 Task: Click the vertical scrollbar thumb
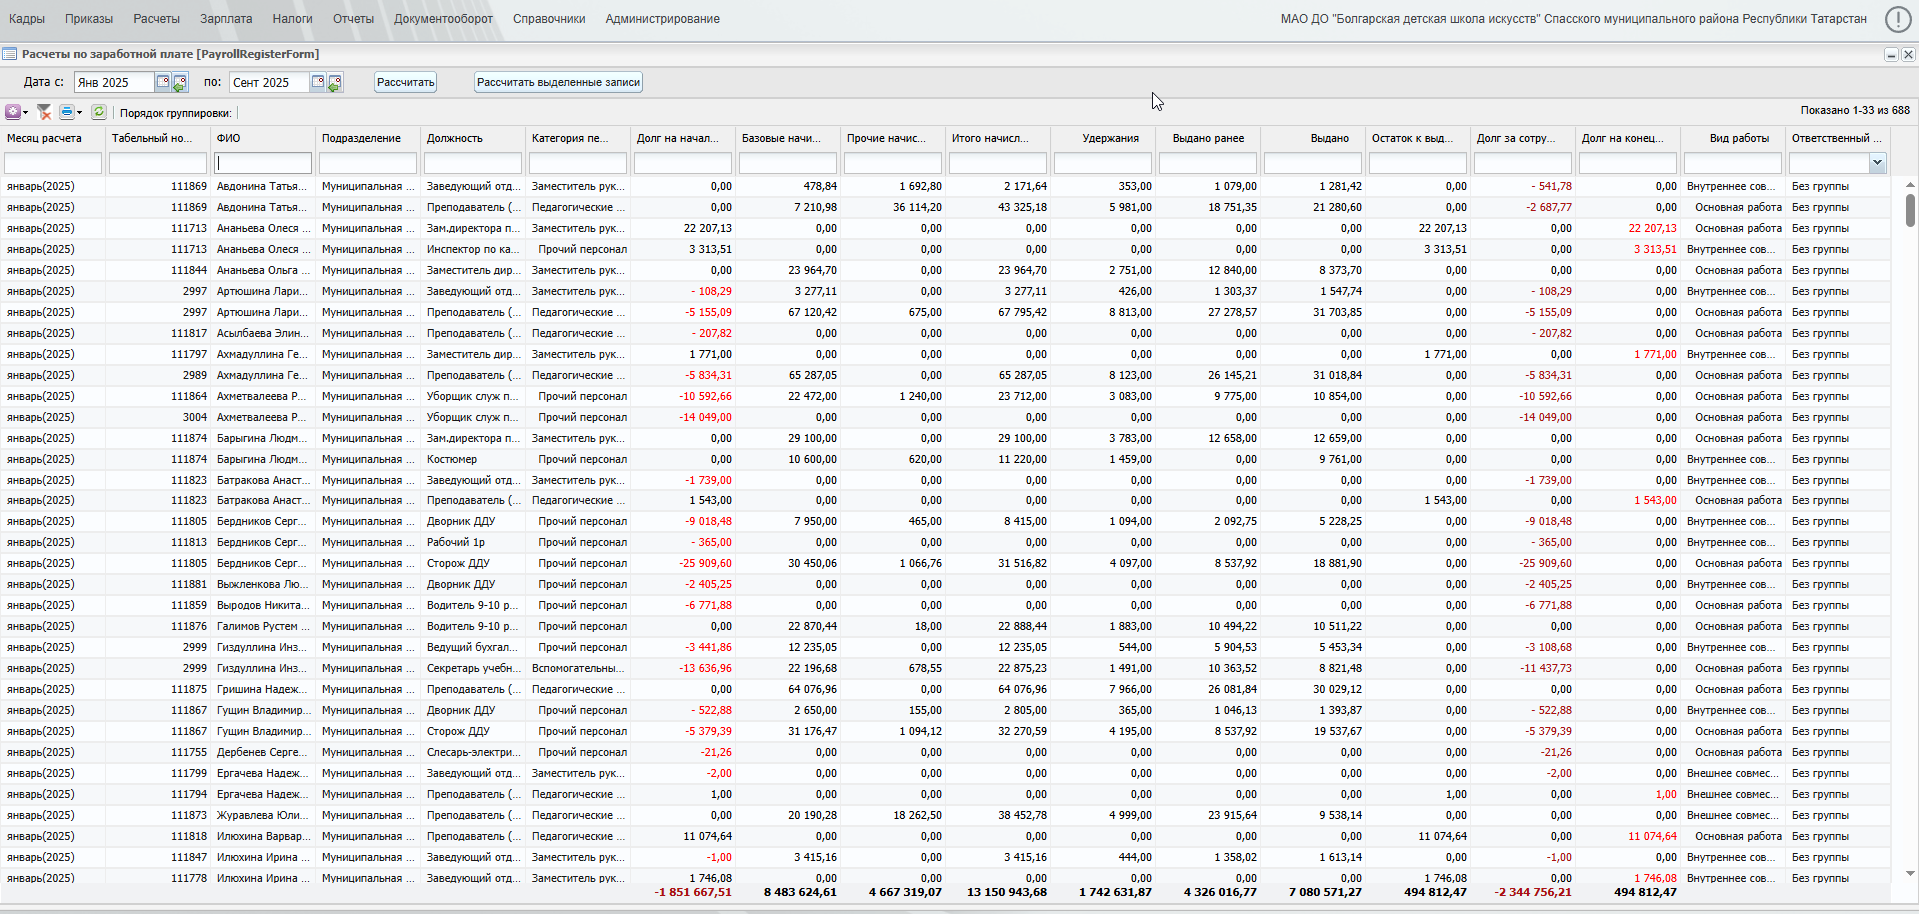pyautogui.click(x=1910, y=210)
